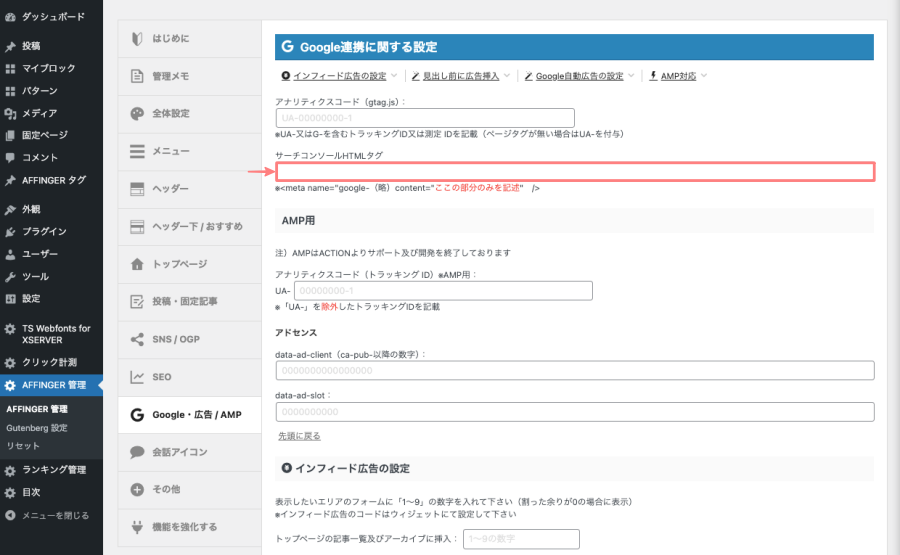Click the ツール wrench icon
The height and width of the screenshot is (555, 900).
point(10,277)
